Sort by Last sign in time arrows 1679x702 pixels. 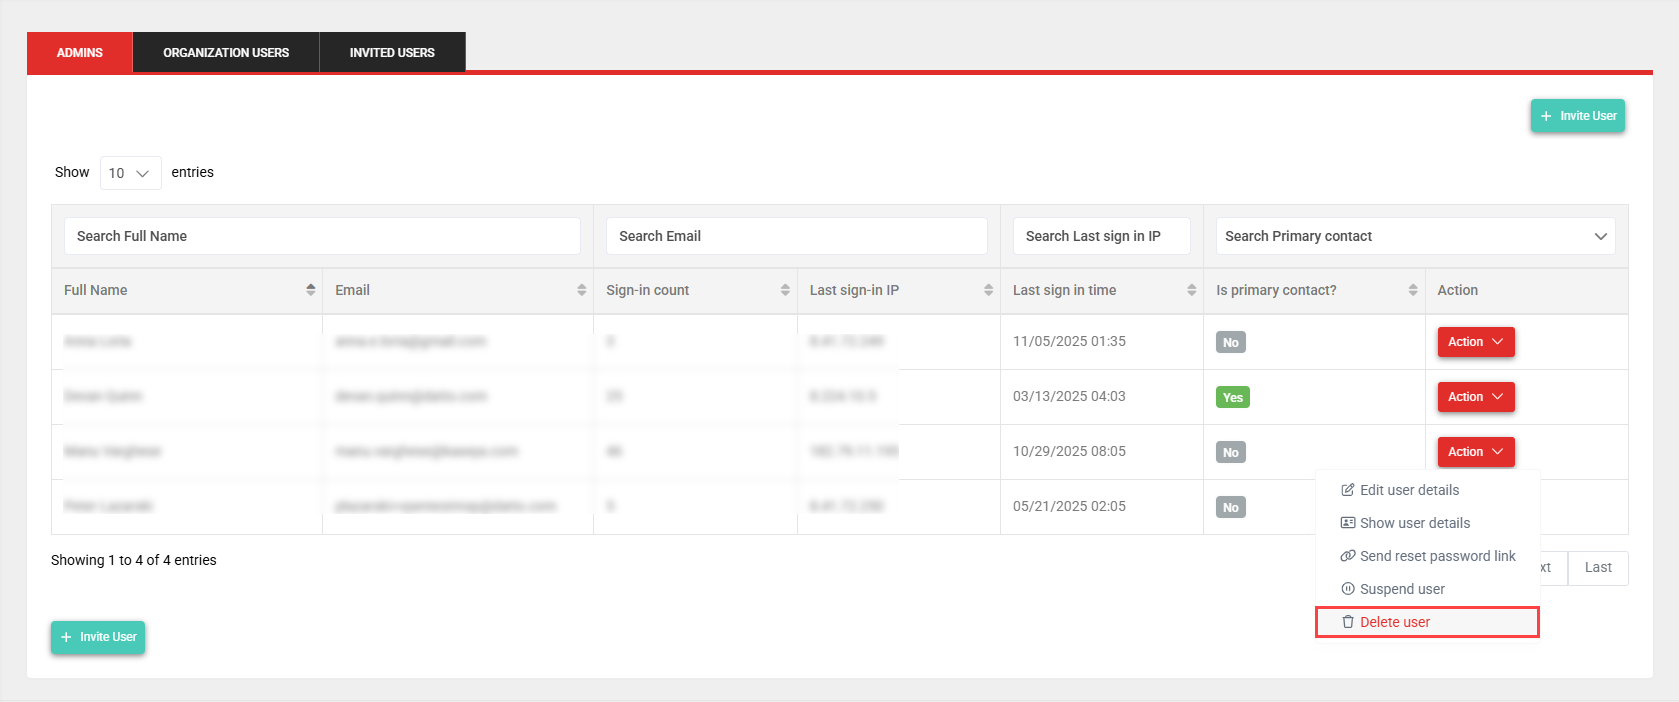(1191, 290)
